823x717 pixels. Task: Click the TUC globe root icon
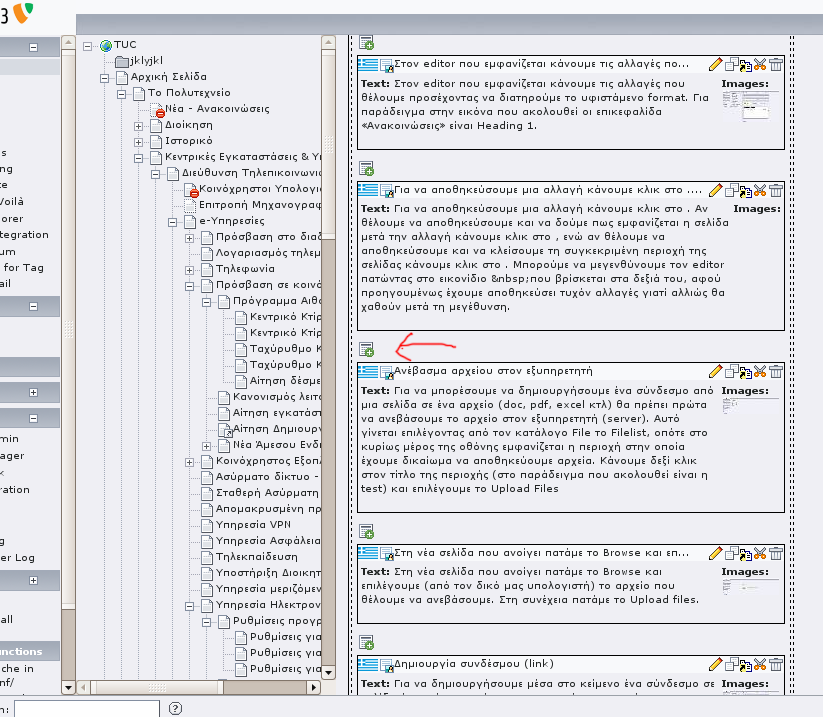(x=106, y=45)
